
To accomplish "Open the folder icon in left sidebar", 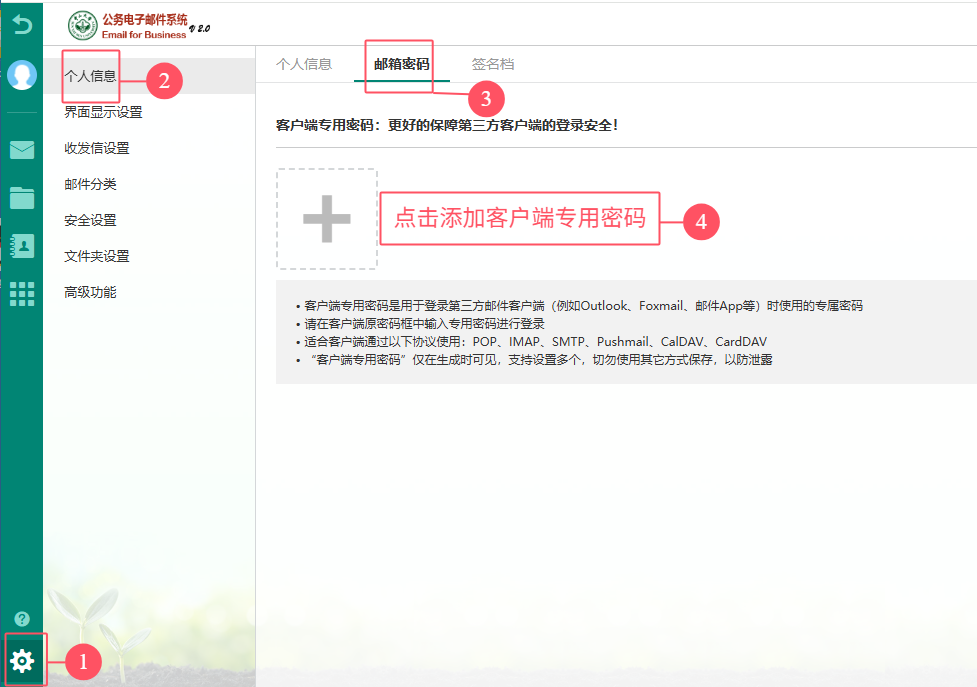I will (21, 197).
